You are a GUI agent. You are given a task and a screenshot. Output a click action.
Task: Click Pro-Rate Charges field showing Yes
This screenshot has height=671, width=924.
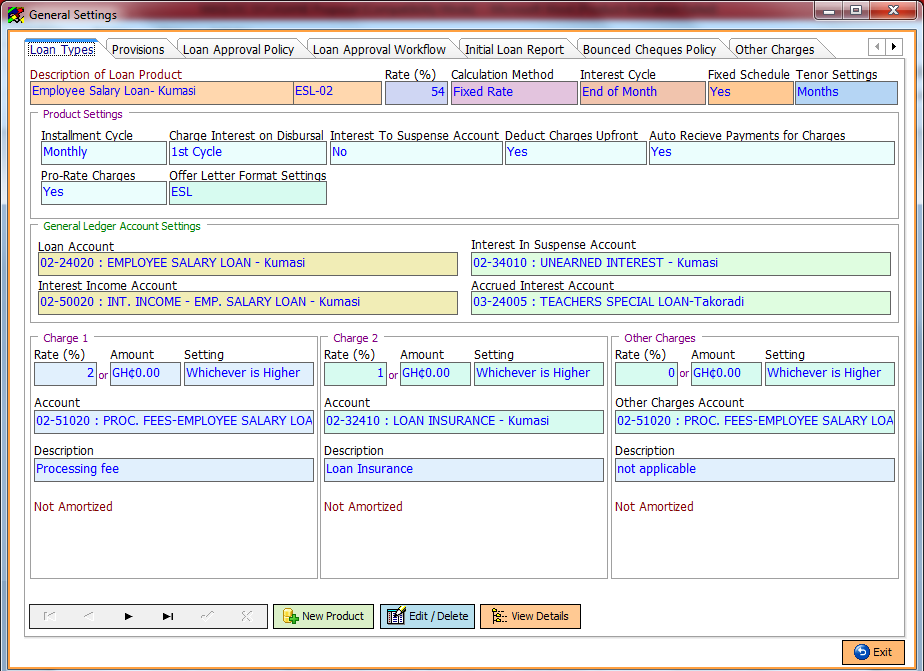coord(104,193)
